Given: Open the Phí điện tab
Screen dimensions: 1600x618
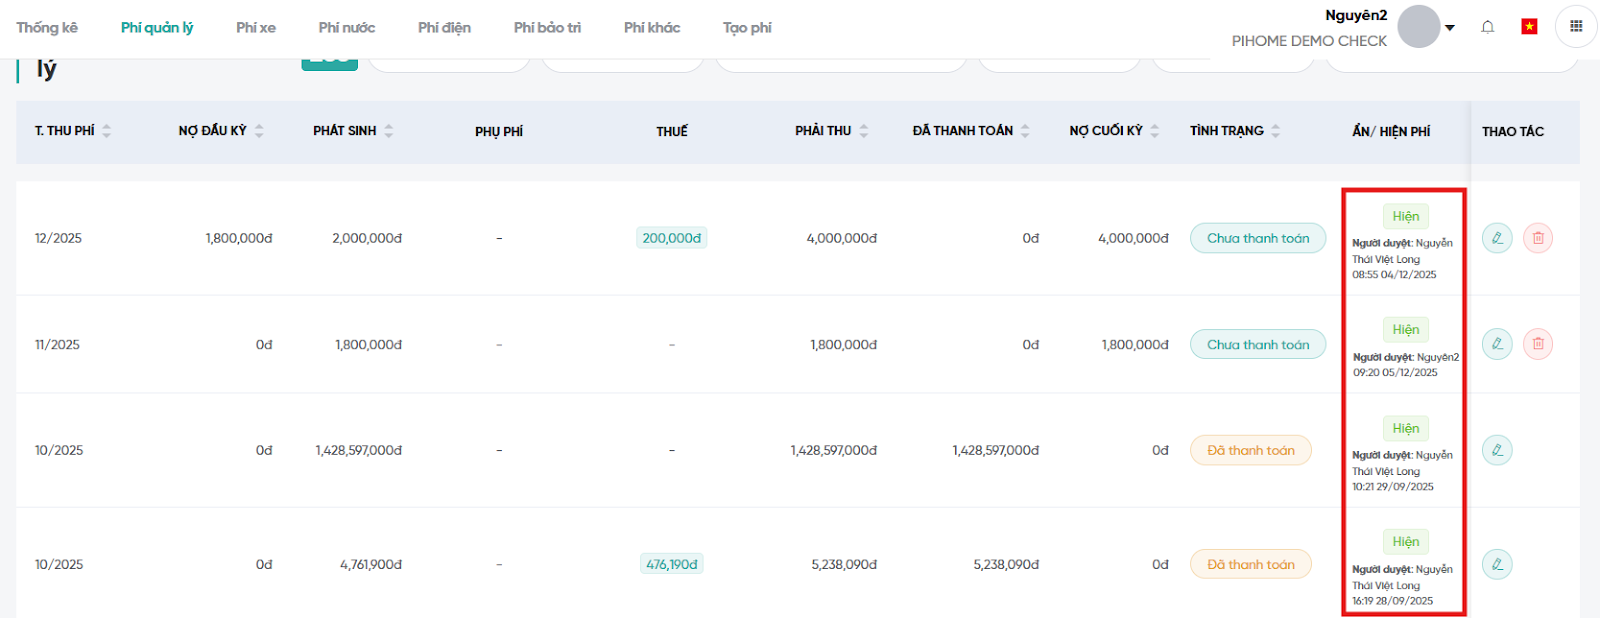Looking at the screenshot, I should click(444, 28).
